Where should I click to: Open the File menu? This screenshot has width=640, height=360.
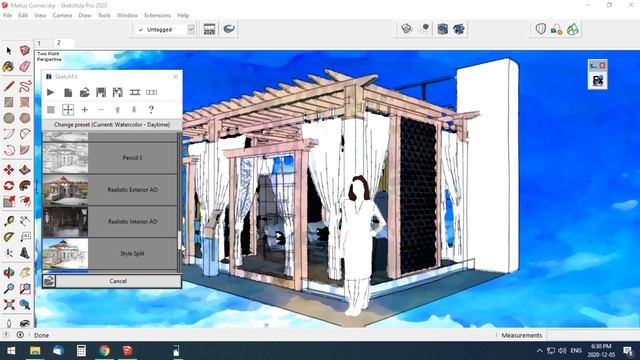[x=7, y=15]
